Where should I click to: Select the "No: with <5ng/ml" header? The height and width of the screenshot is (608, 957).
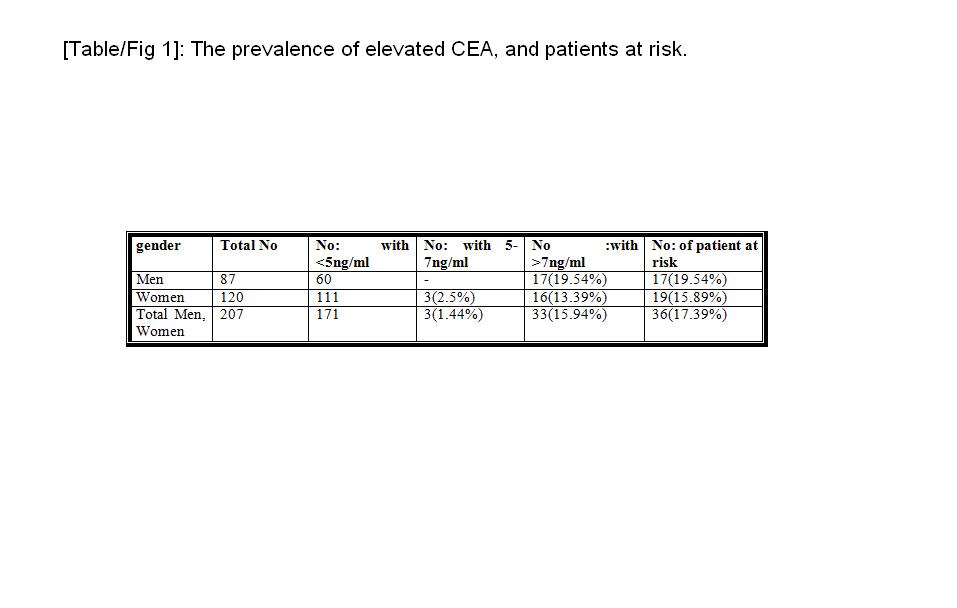(x=361, y=254)
